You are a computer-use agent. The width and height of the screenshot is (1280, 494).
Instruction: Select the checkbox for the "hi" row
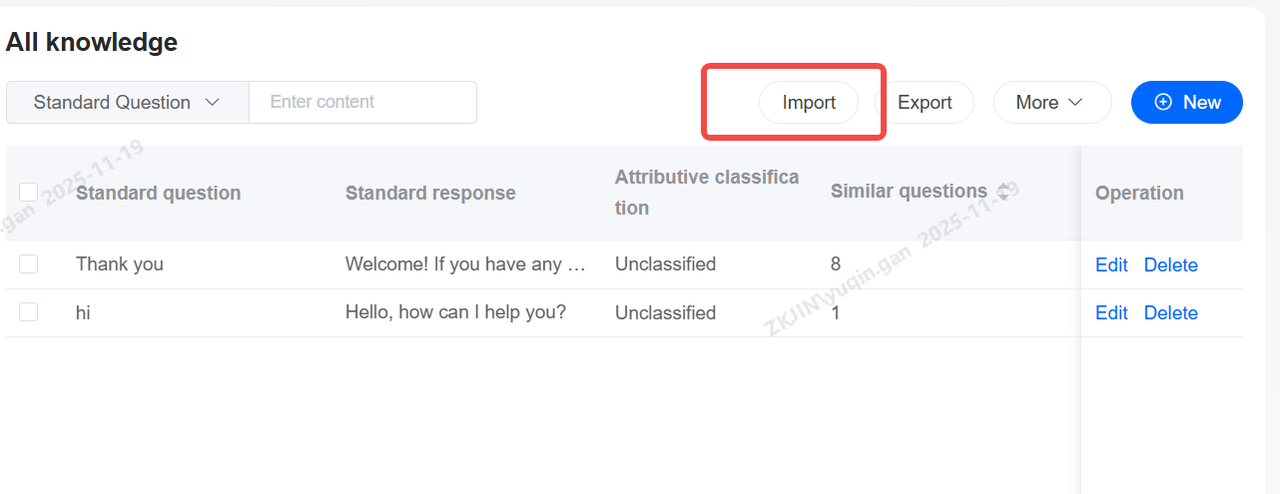(x=29, y=312)
